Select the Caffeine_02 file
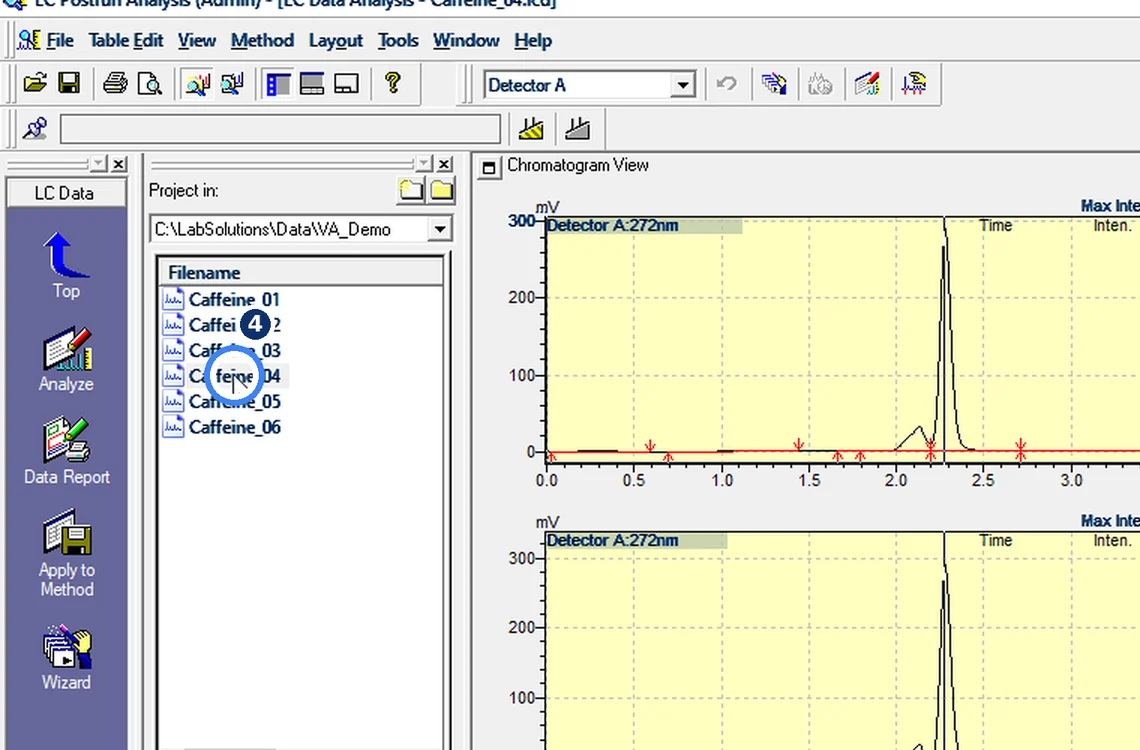This screenshot has width=1140, height=750. click(x=221, y=325)
